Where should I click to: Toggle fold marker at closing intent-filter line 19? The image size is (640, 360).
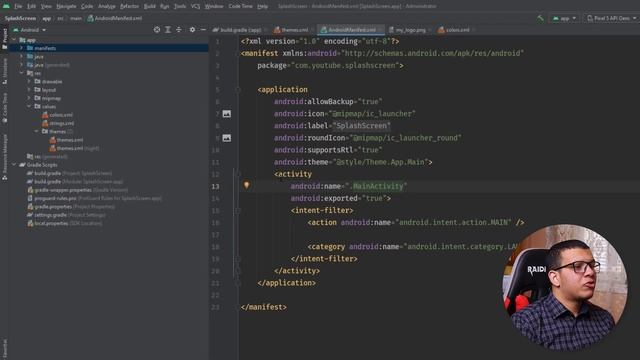[238, 259]
